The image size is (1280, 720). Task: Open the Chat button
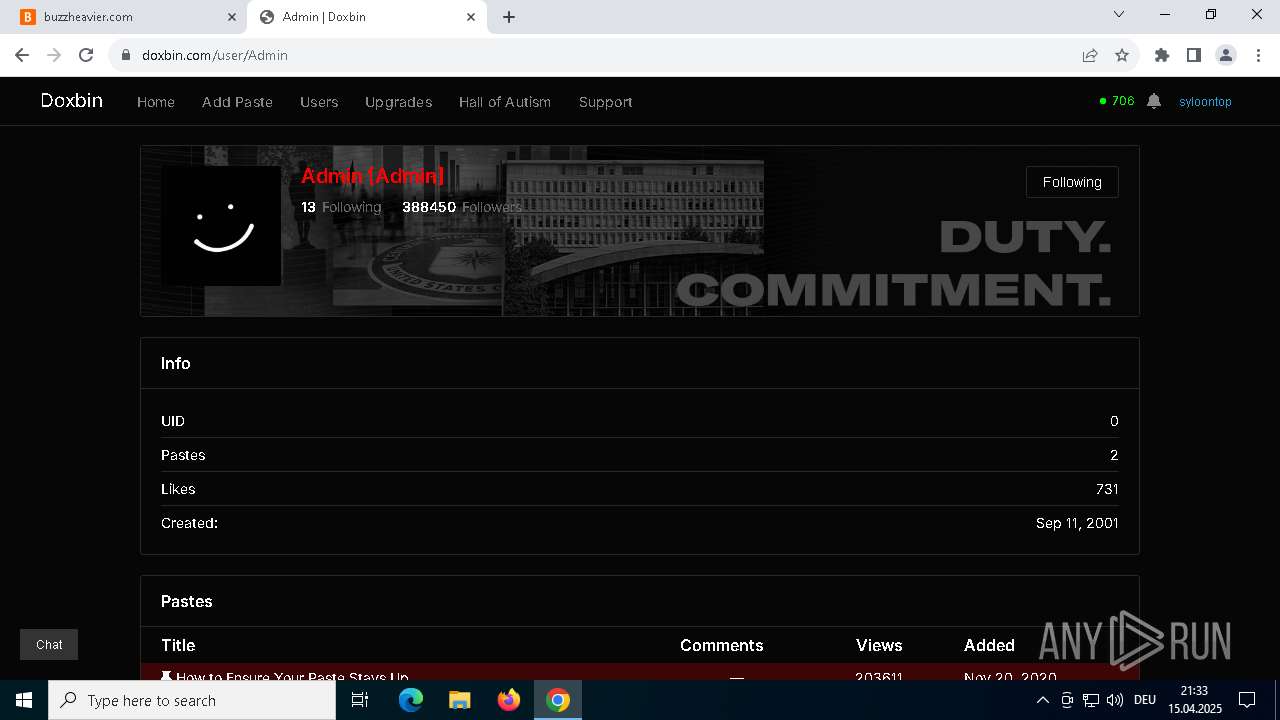coord(49,645)
